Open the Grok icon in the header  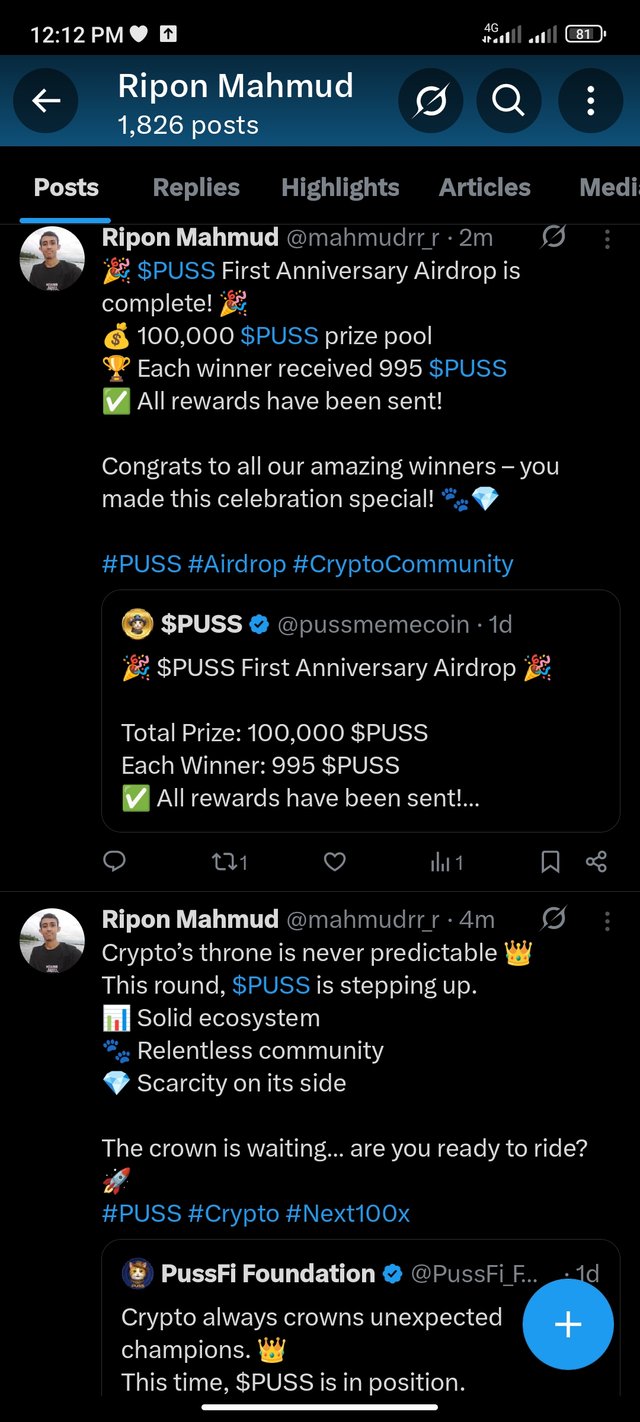[x=430, y=101]
